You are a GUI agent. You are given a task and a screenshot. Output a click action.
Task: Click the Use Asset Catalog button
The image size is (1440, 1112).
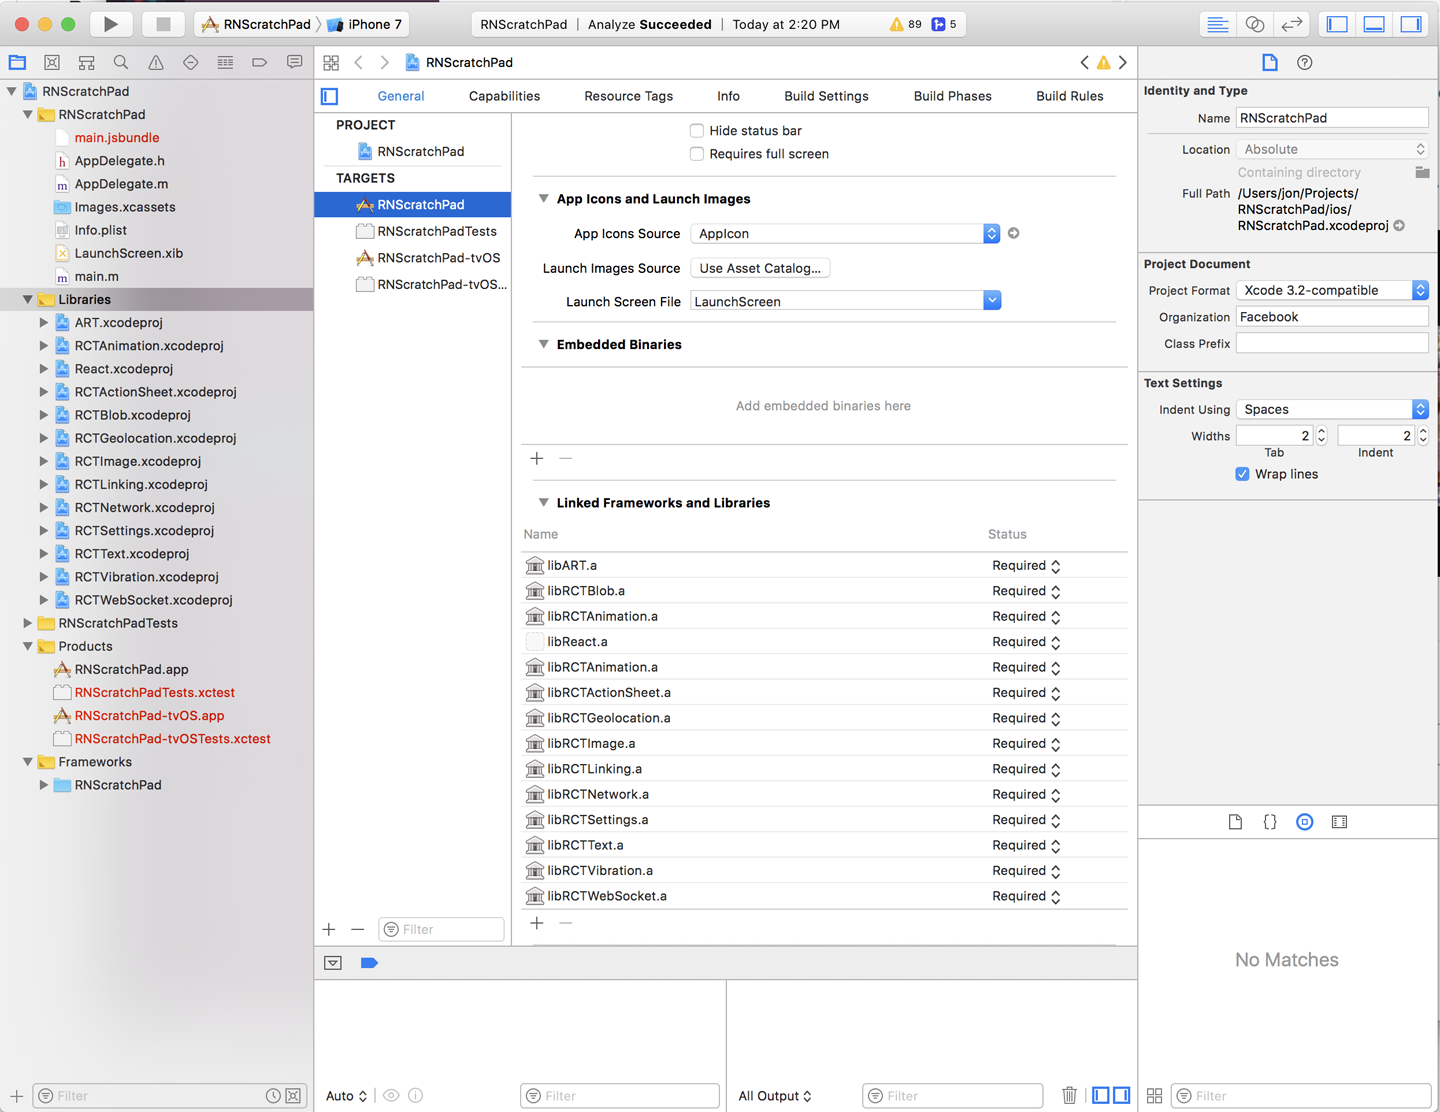click(x=759, y=268)
